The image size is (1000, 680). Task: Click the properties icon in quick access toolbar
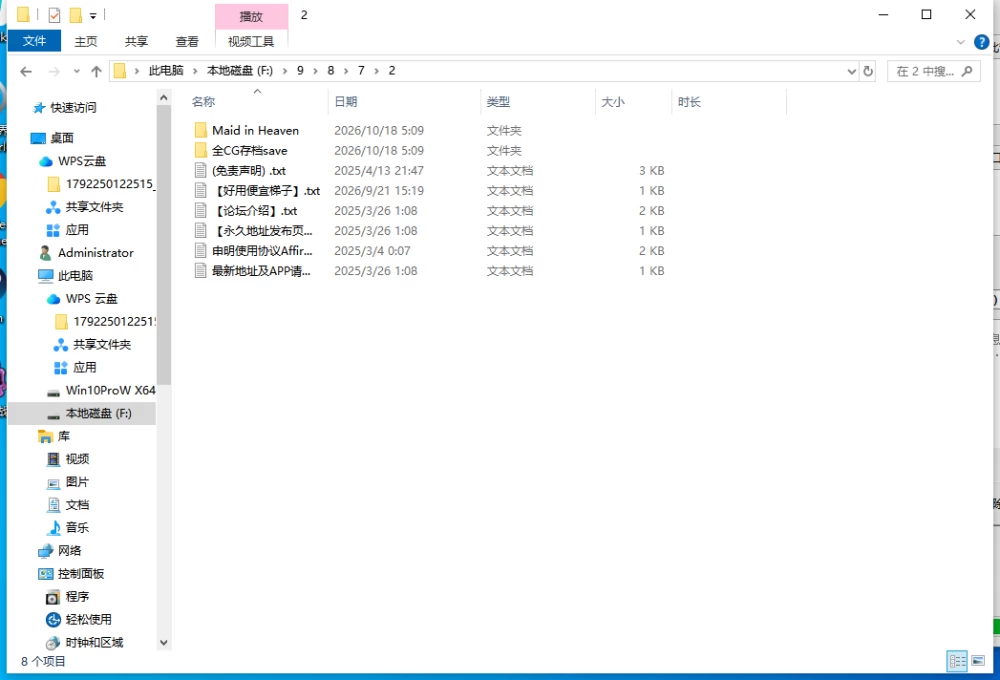(x=54, y=15)
